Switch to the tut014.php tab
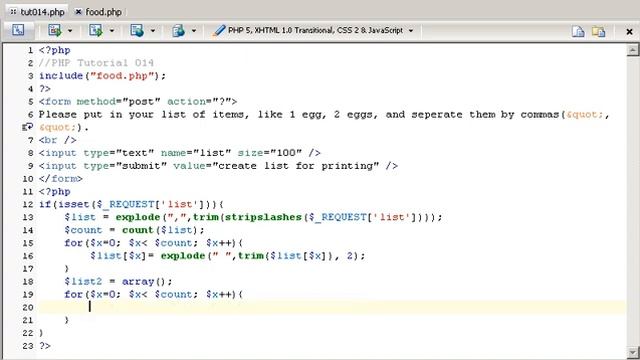This screenshot has width=640, height=360. tap(37, 12)
